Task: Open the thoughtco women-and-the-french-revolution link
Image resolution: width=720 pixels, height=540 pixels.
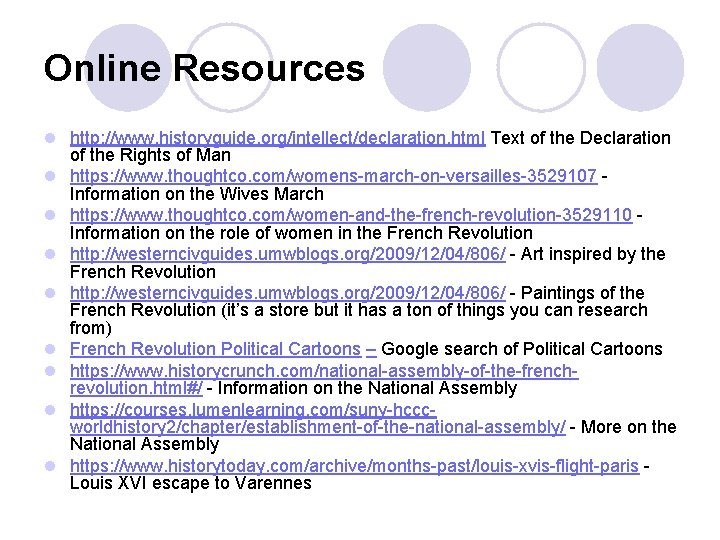Action: coord(351,215)
